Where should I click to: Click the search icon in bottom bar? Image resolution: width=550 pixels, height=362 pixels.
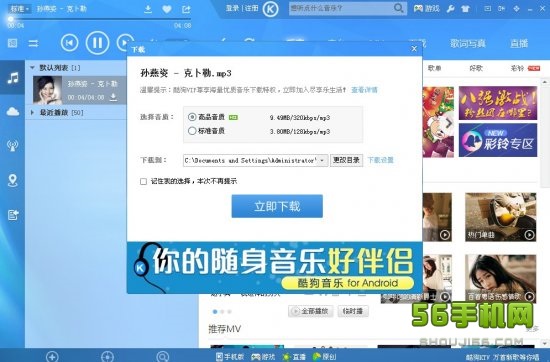[162, 357]
